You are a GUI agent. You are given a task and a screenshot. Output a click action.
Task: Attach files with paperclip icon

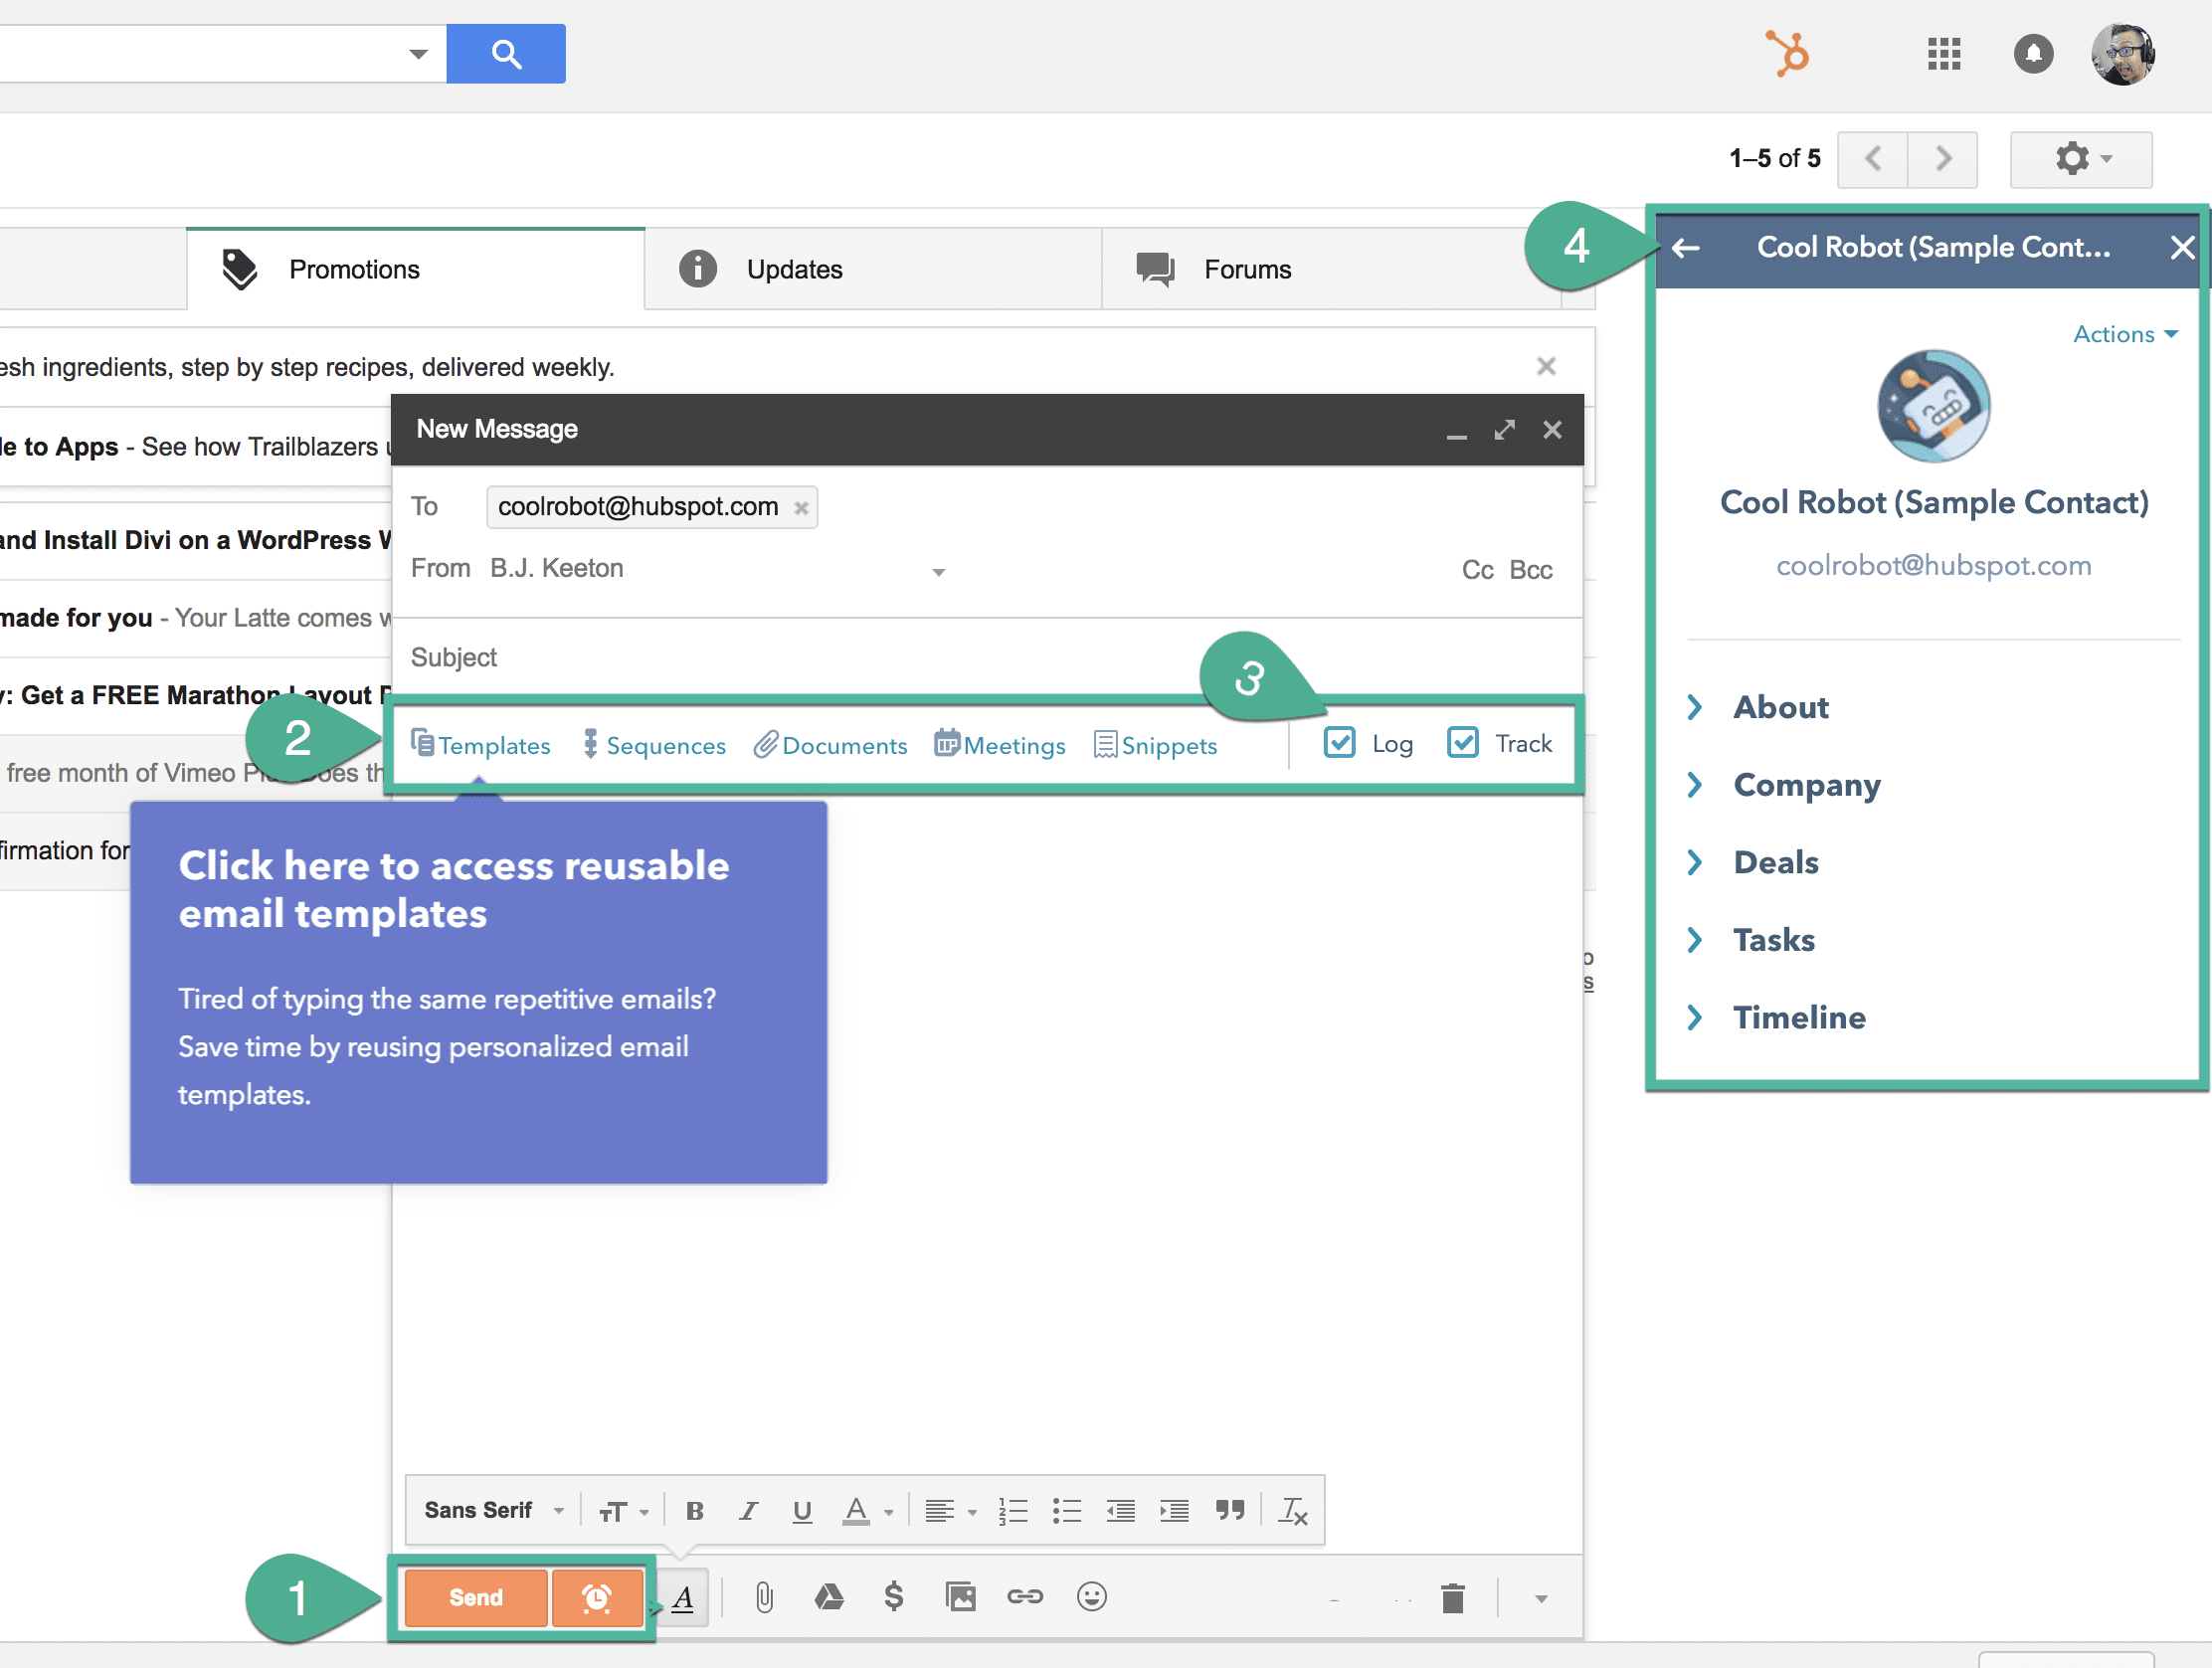coord(764,1598)
